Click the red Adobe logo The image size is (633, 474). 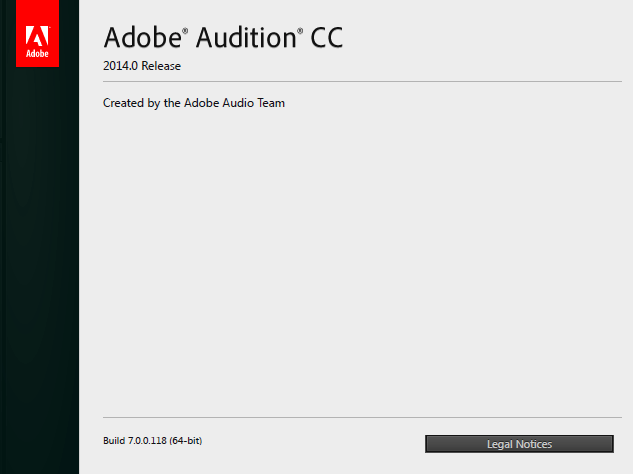37,34
